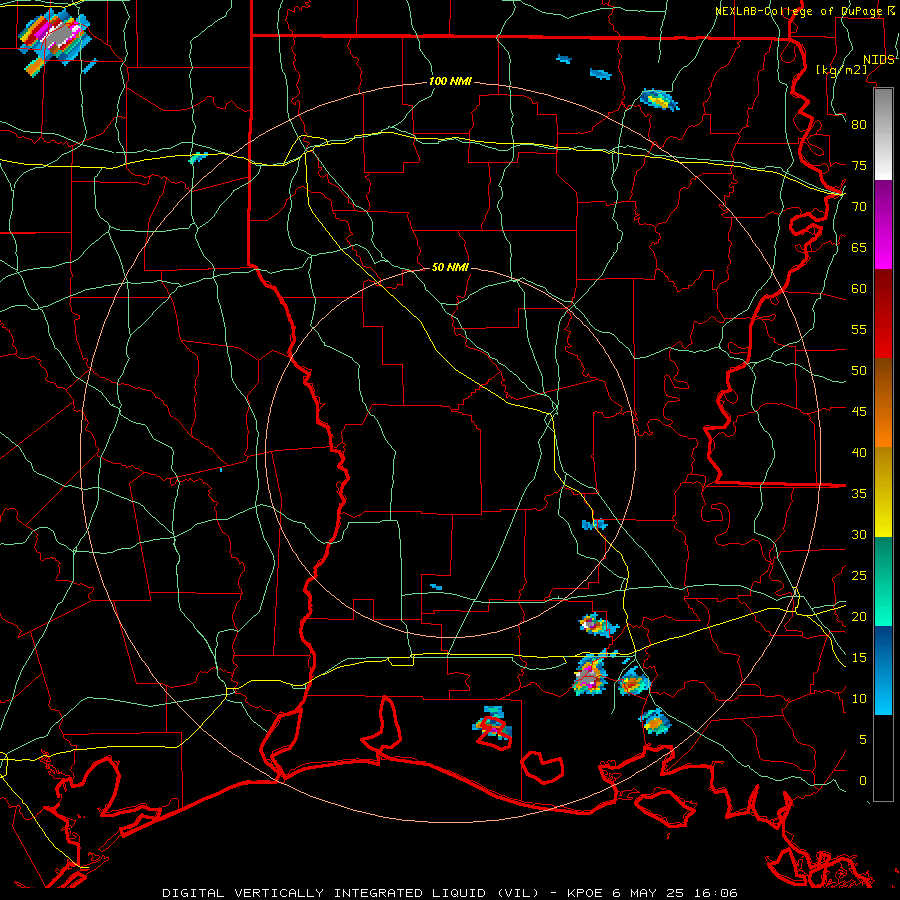Click the intense storm cluster in the upper-left corner
The width and height of the screenshot is (900, 900).
click(x=56, y=40)
